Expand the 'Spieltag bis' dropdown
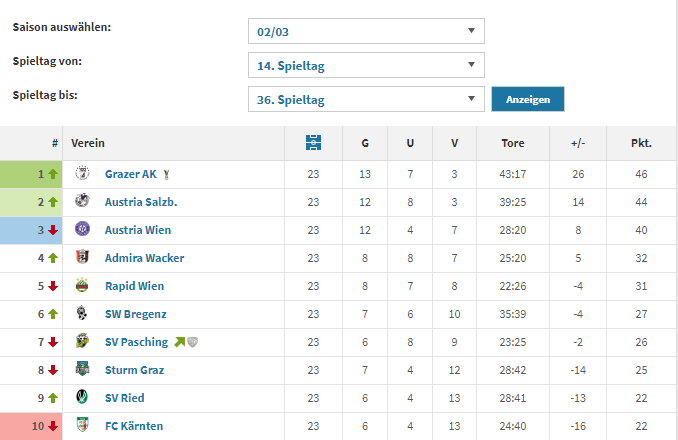 coord(366,99)
